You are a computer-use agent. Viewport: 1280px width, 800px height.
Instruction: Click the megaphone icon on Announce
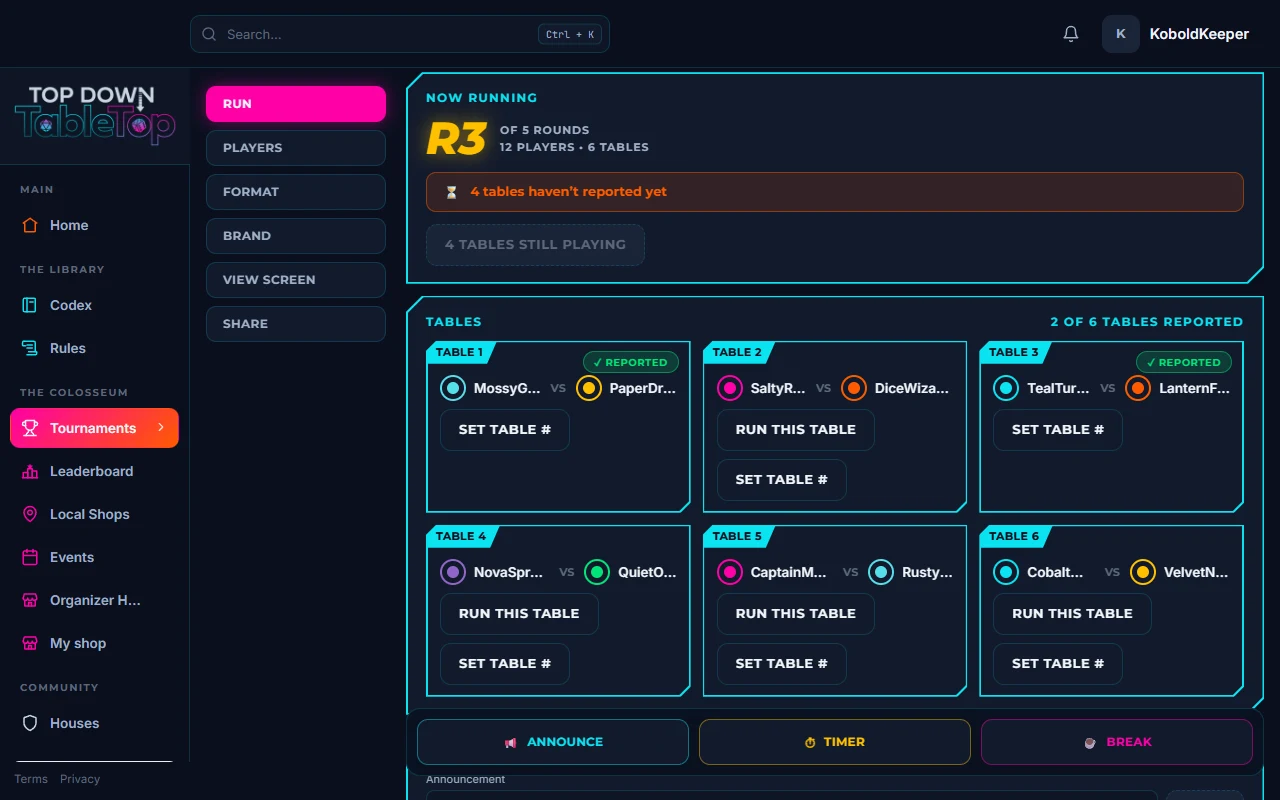point(511,742)
